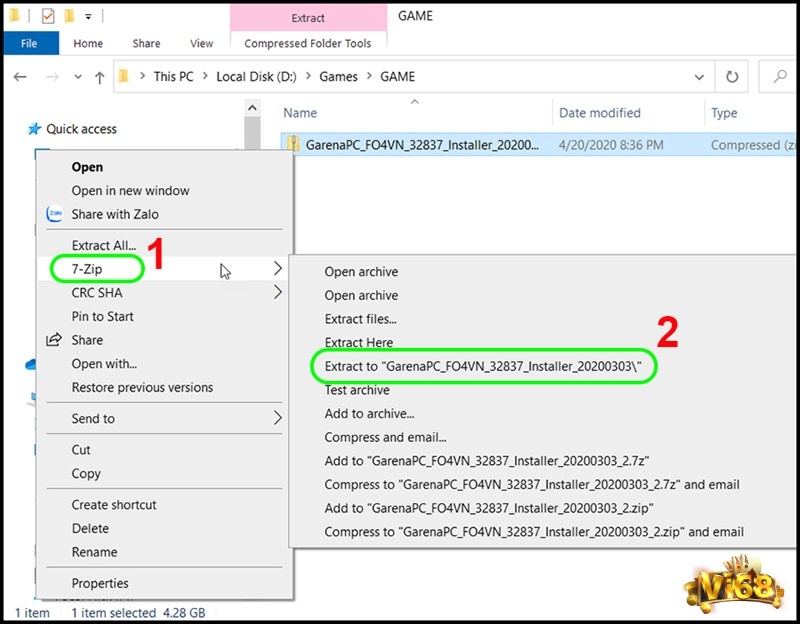Viewport: 800px width, 624px height.
Task: Click the Properties checkmark icon in title bar
Action: (x=47, y=16)
